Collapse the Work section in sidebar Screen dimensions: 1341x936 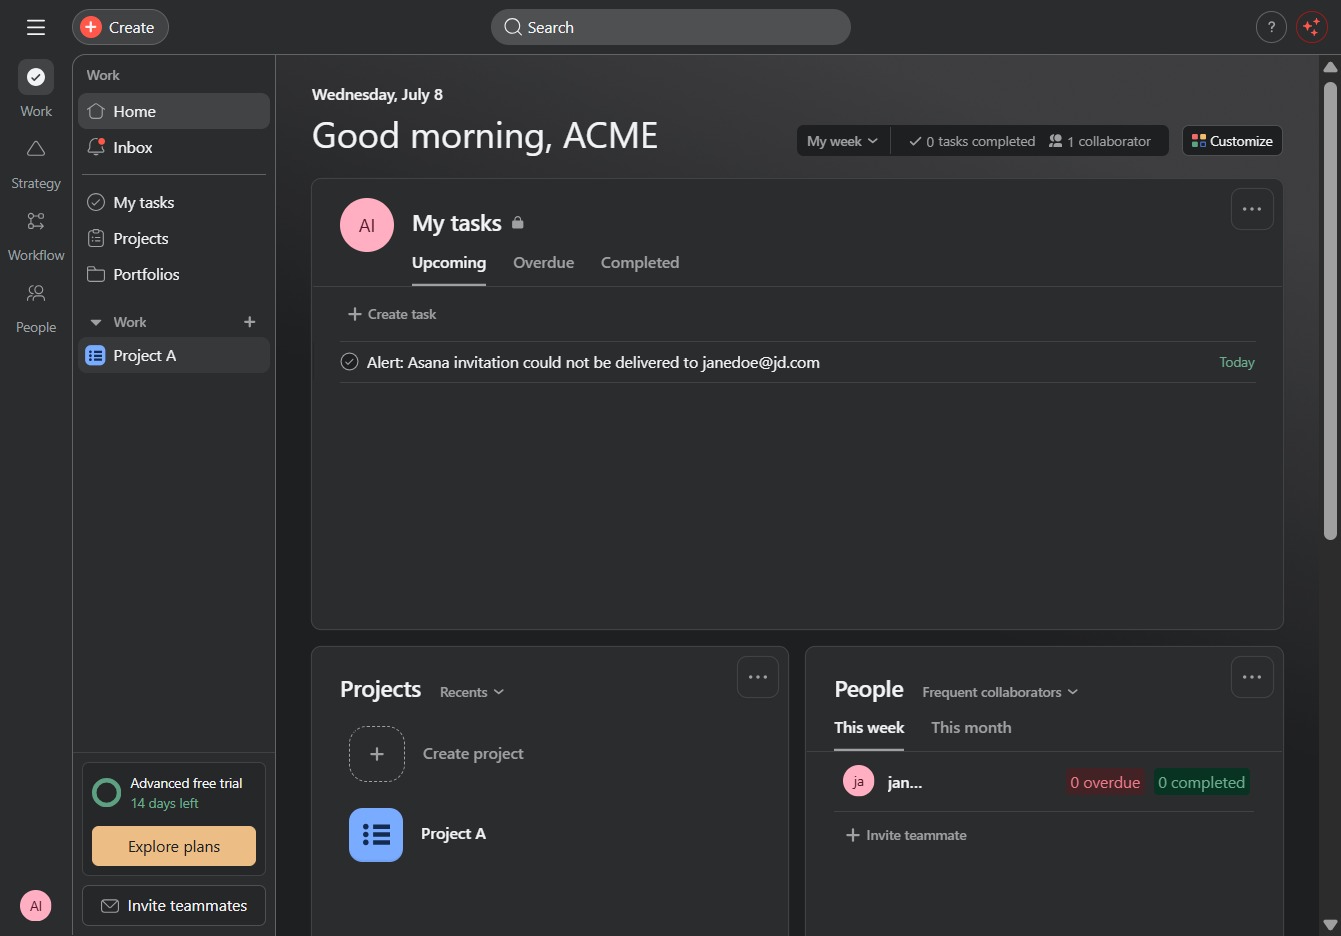click(x=96, y=322)
